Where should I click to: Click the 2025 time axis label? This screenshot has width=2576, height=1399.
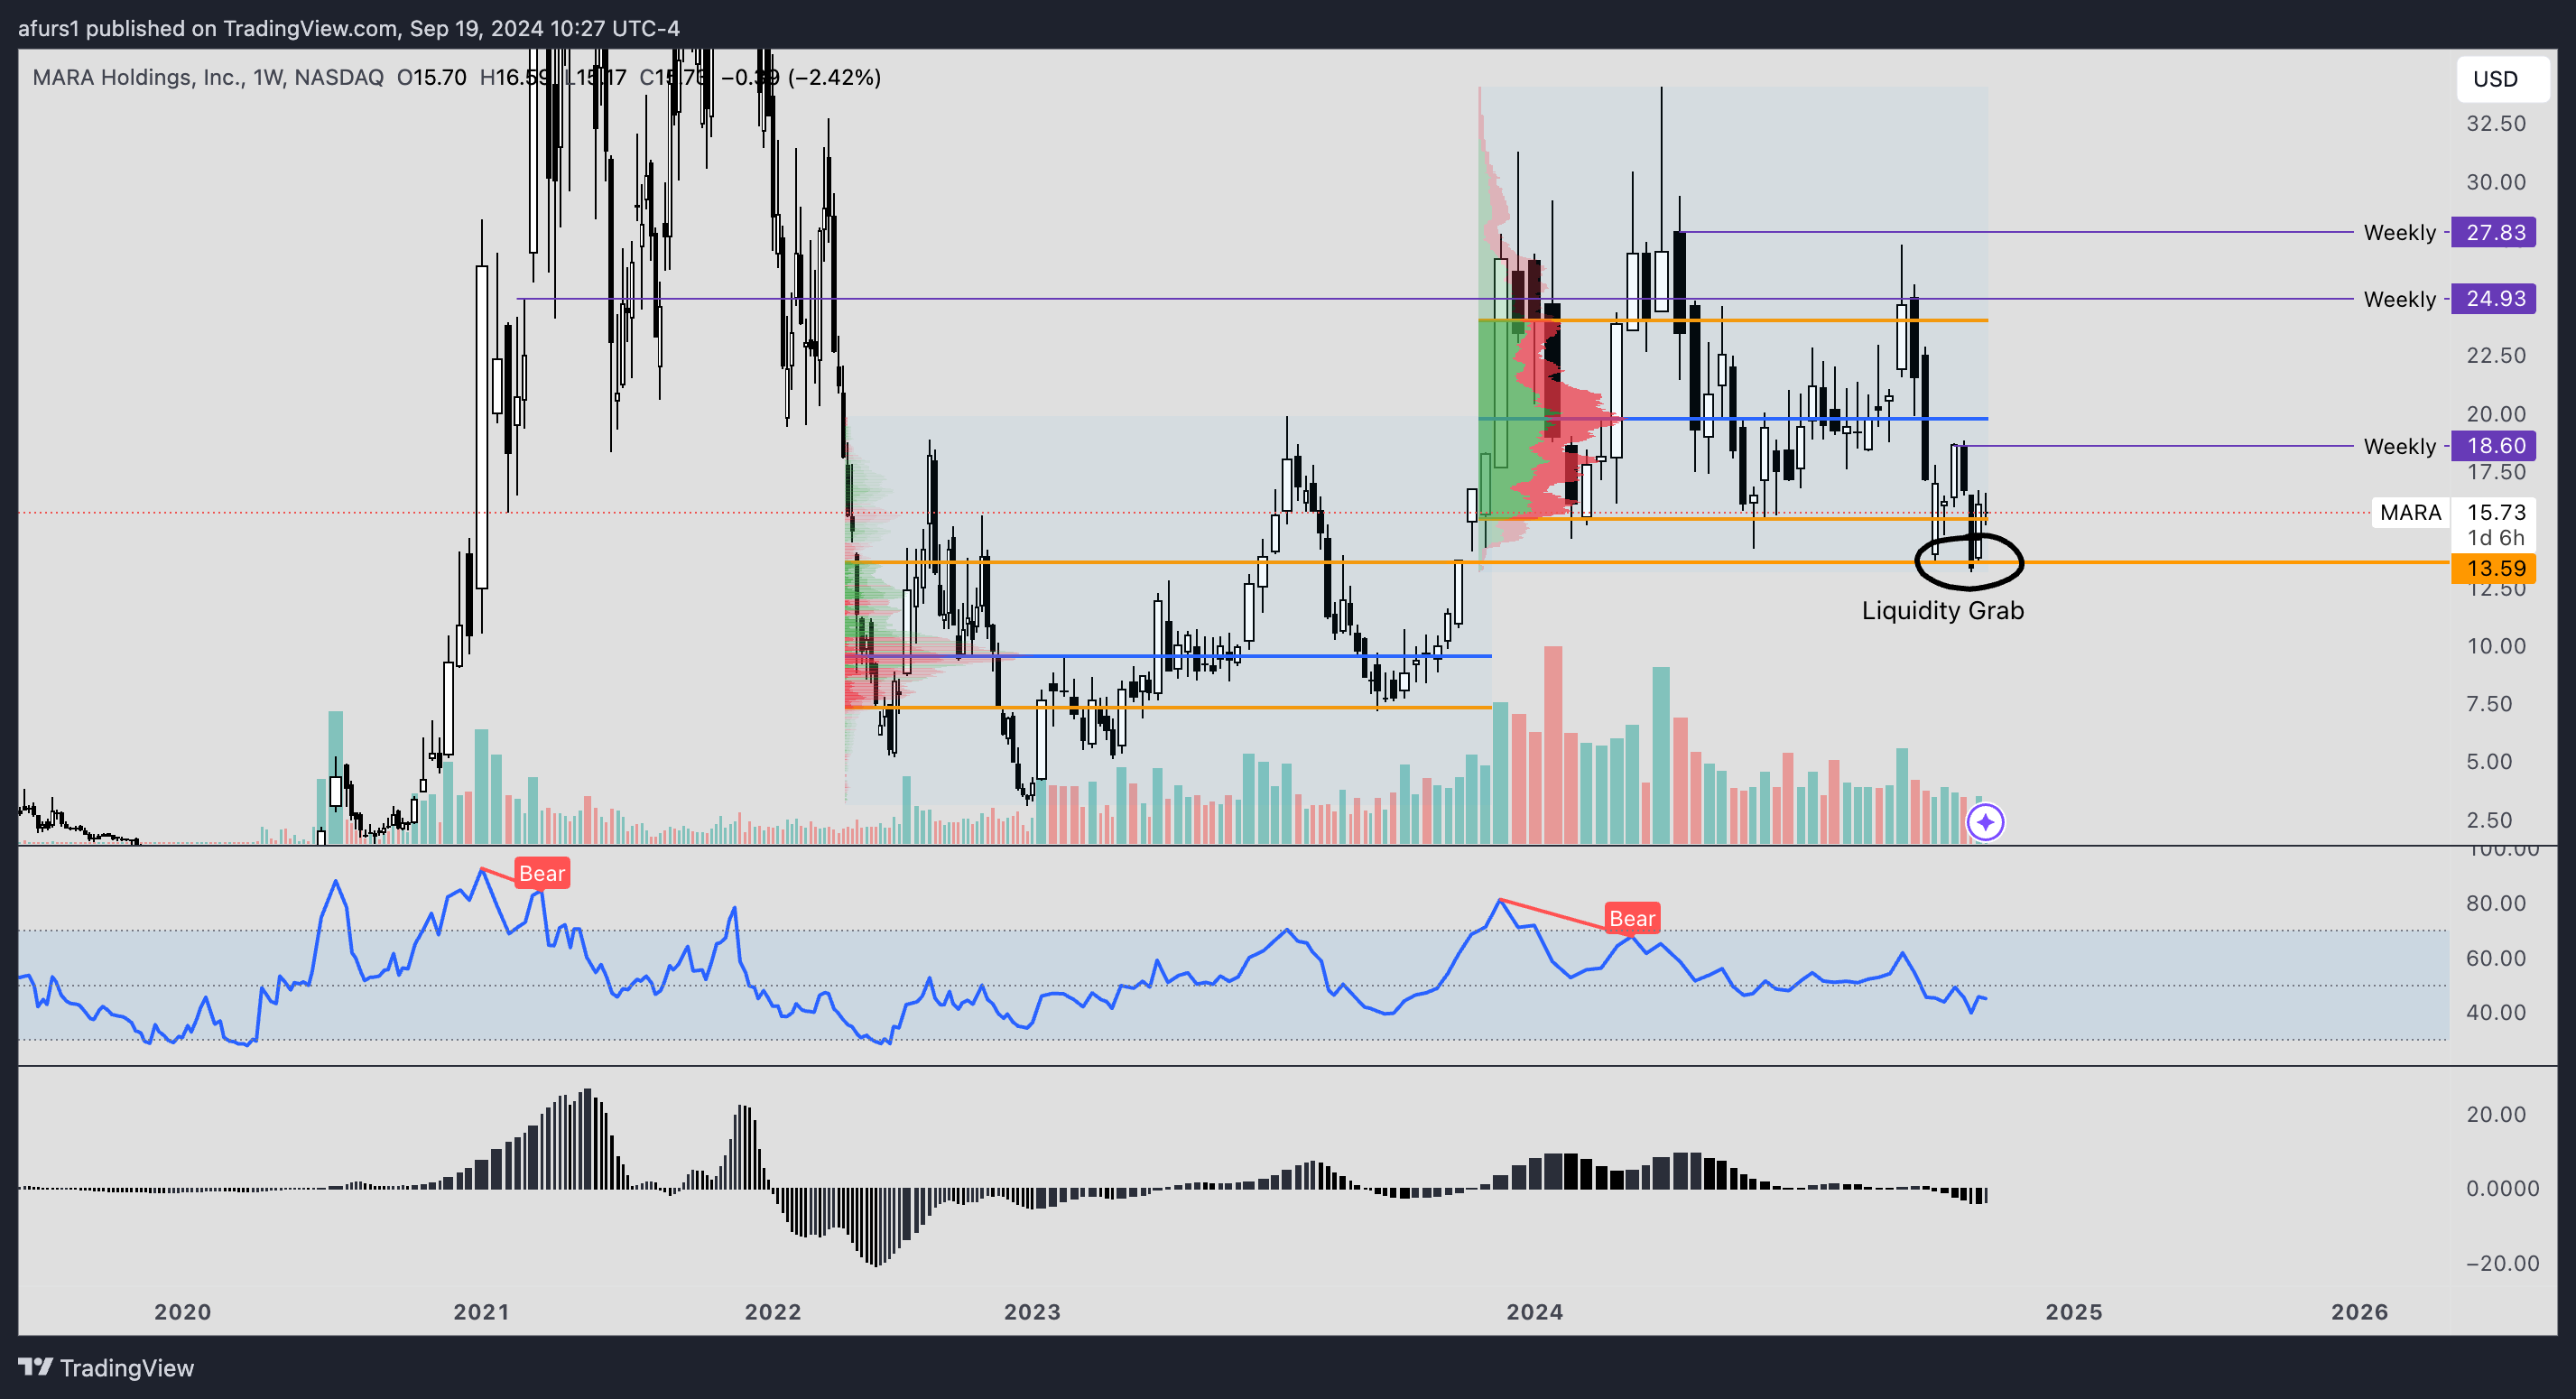pyautogui.click(x=2074, y=1311)
